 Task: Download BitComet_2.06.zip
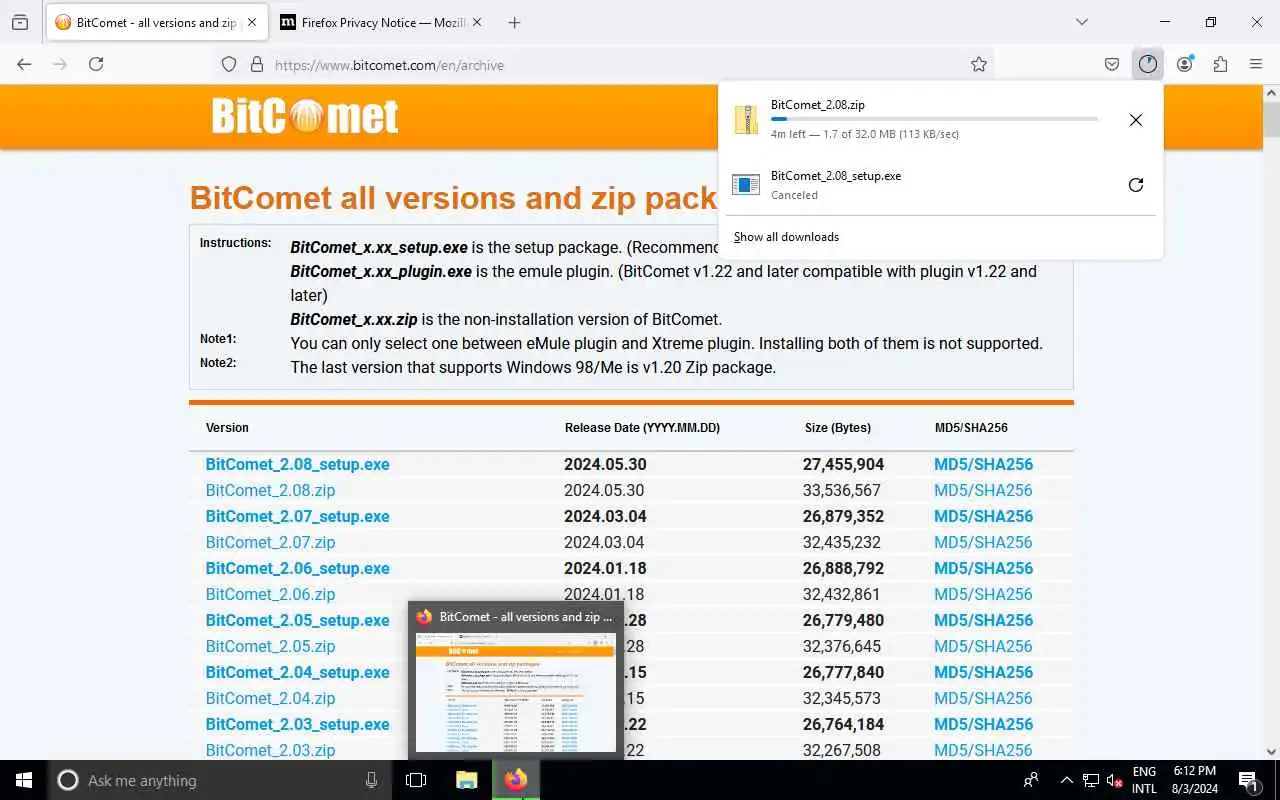(x=270, y=594)
